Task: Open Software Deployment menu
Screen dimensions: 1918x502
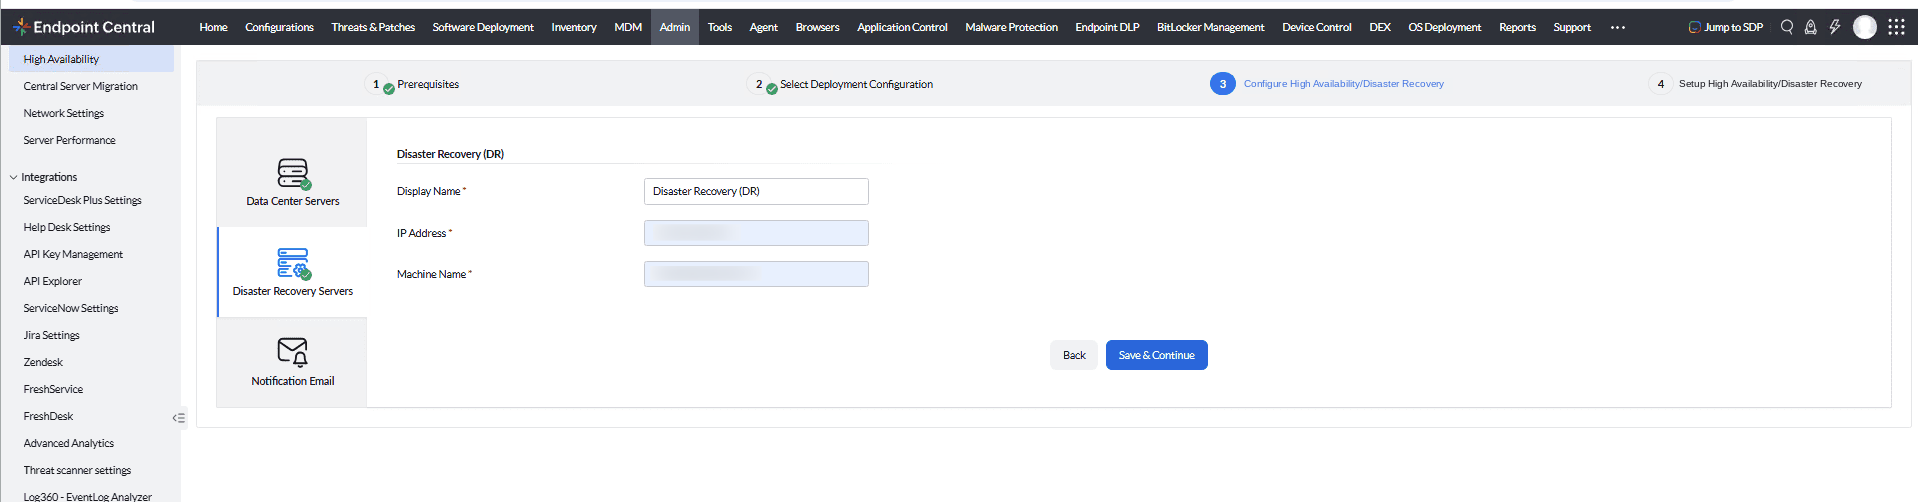Action: pos(483,27)
